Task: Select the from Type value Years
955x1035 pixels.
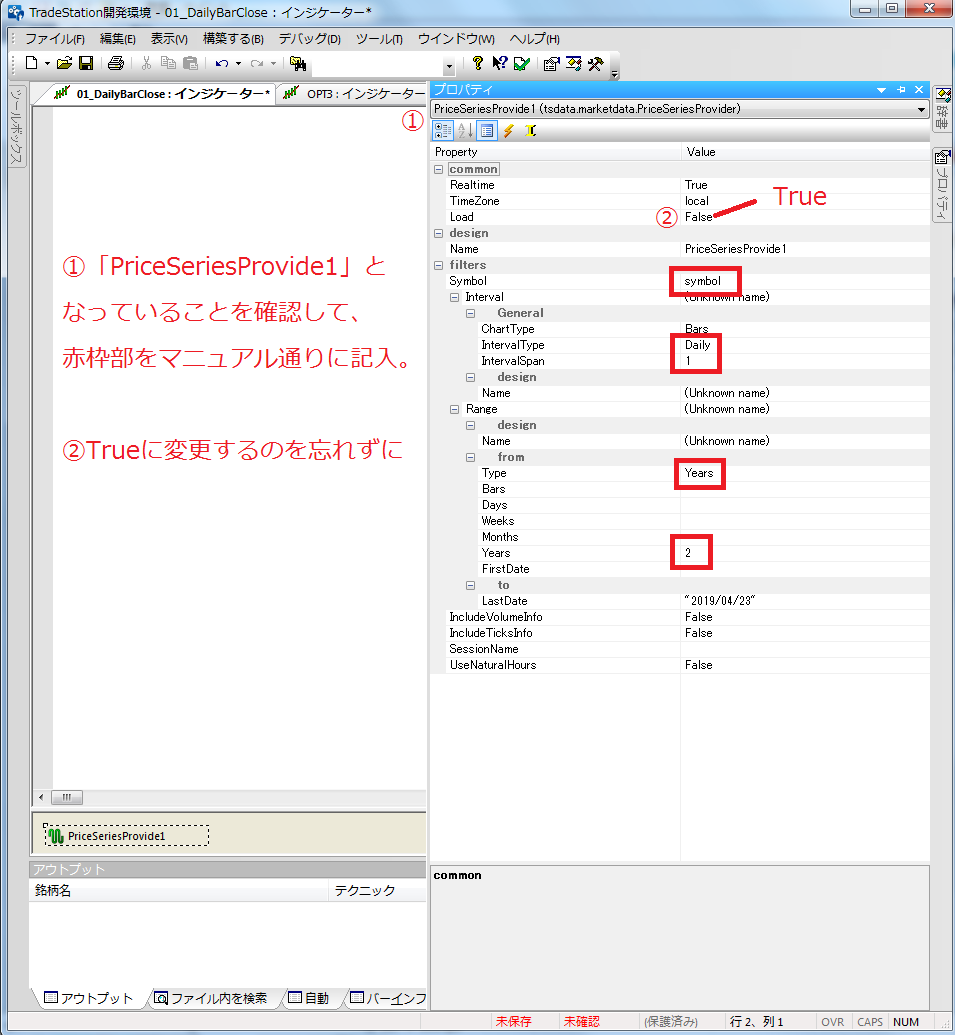Action: point(699,473)
